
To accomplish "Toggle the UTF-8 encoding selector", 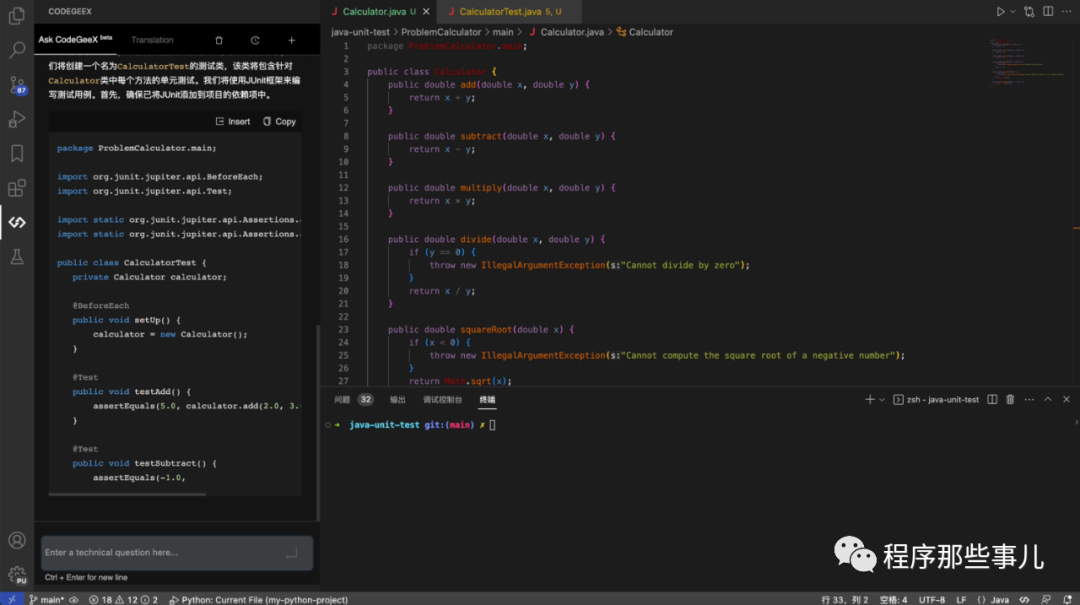I will pos(931,599).
